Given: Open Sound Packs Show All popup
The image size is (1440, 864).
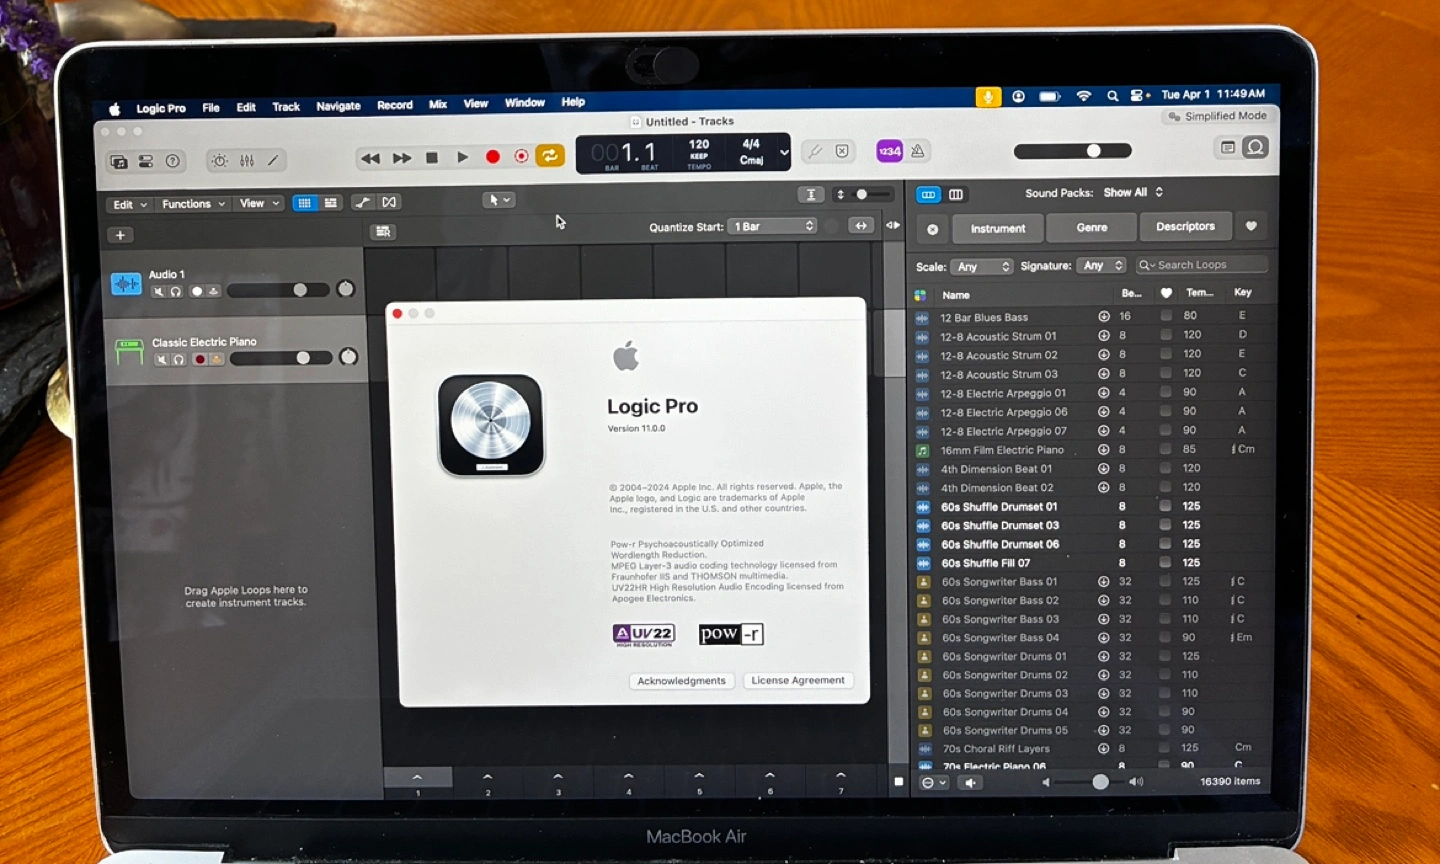Looking at the screenshot, I should [1133, 192].
